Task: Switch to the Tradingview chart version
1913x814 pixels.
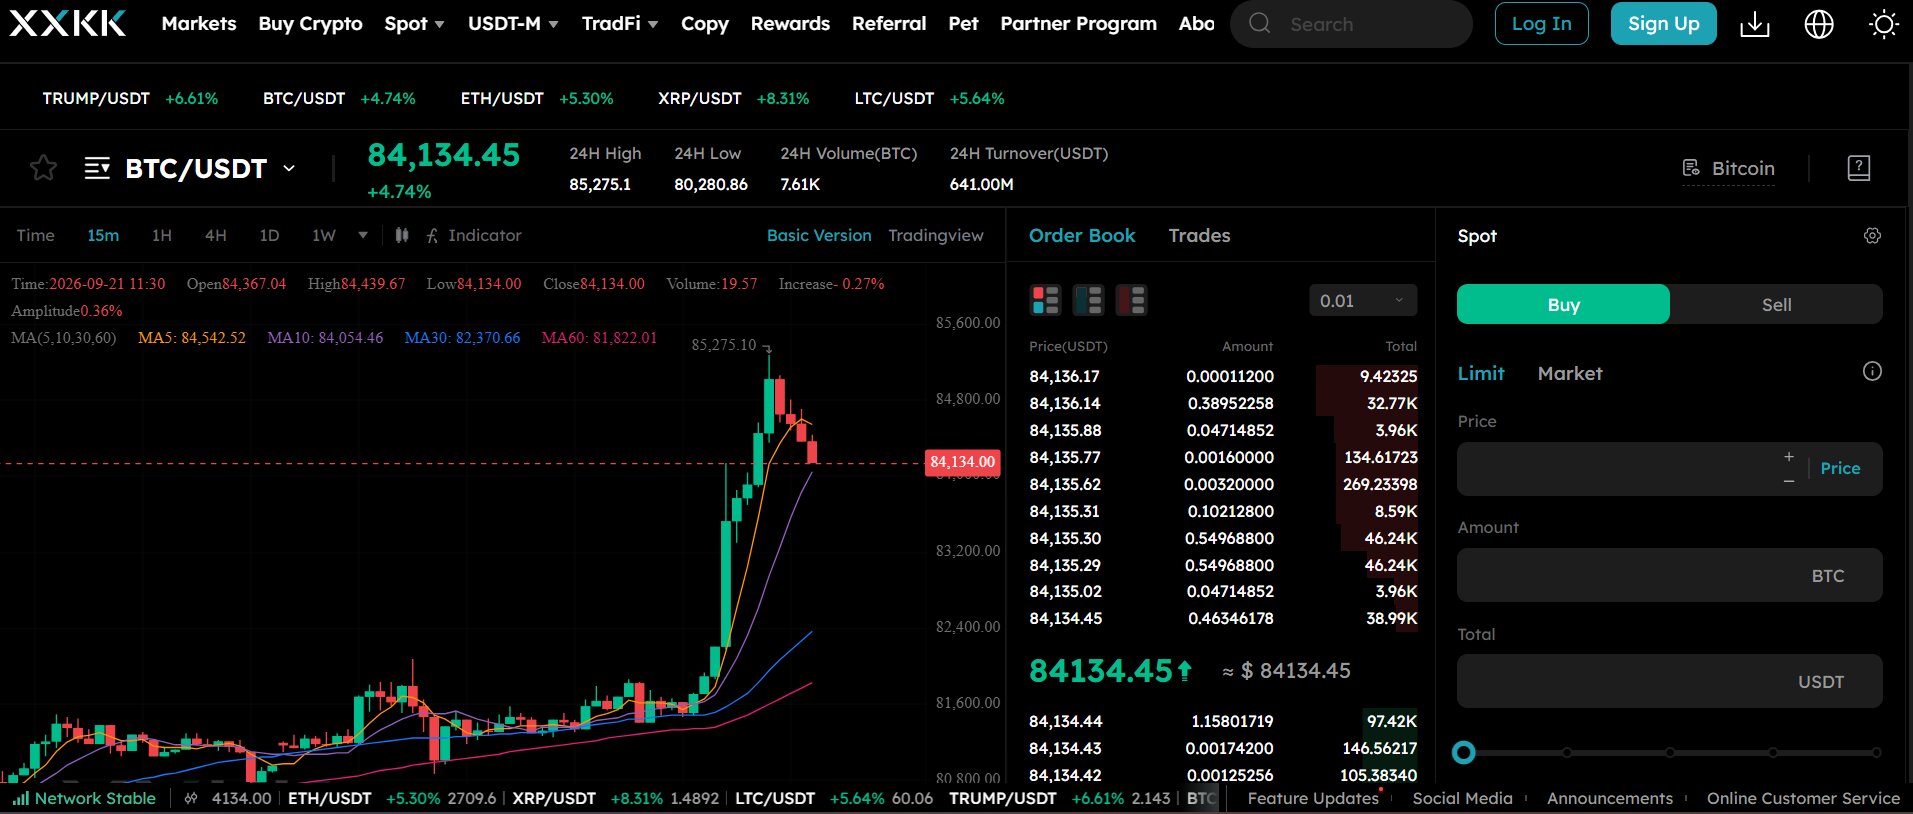Action: tap(936, 235)
